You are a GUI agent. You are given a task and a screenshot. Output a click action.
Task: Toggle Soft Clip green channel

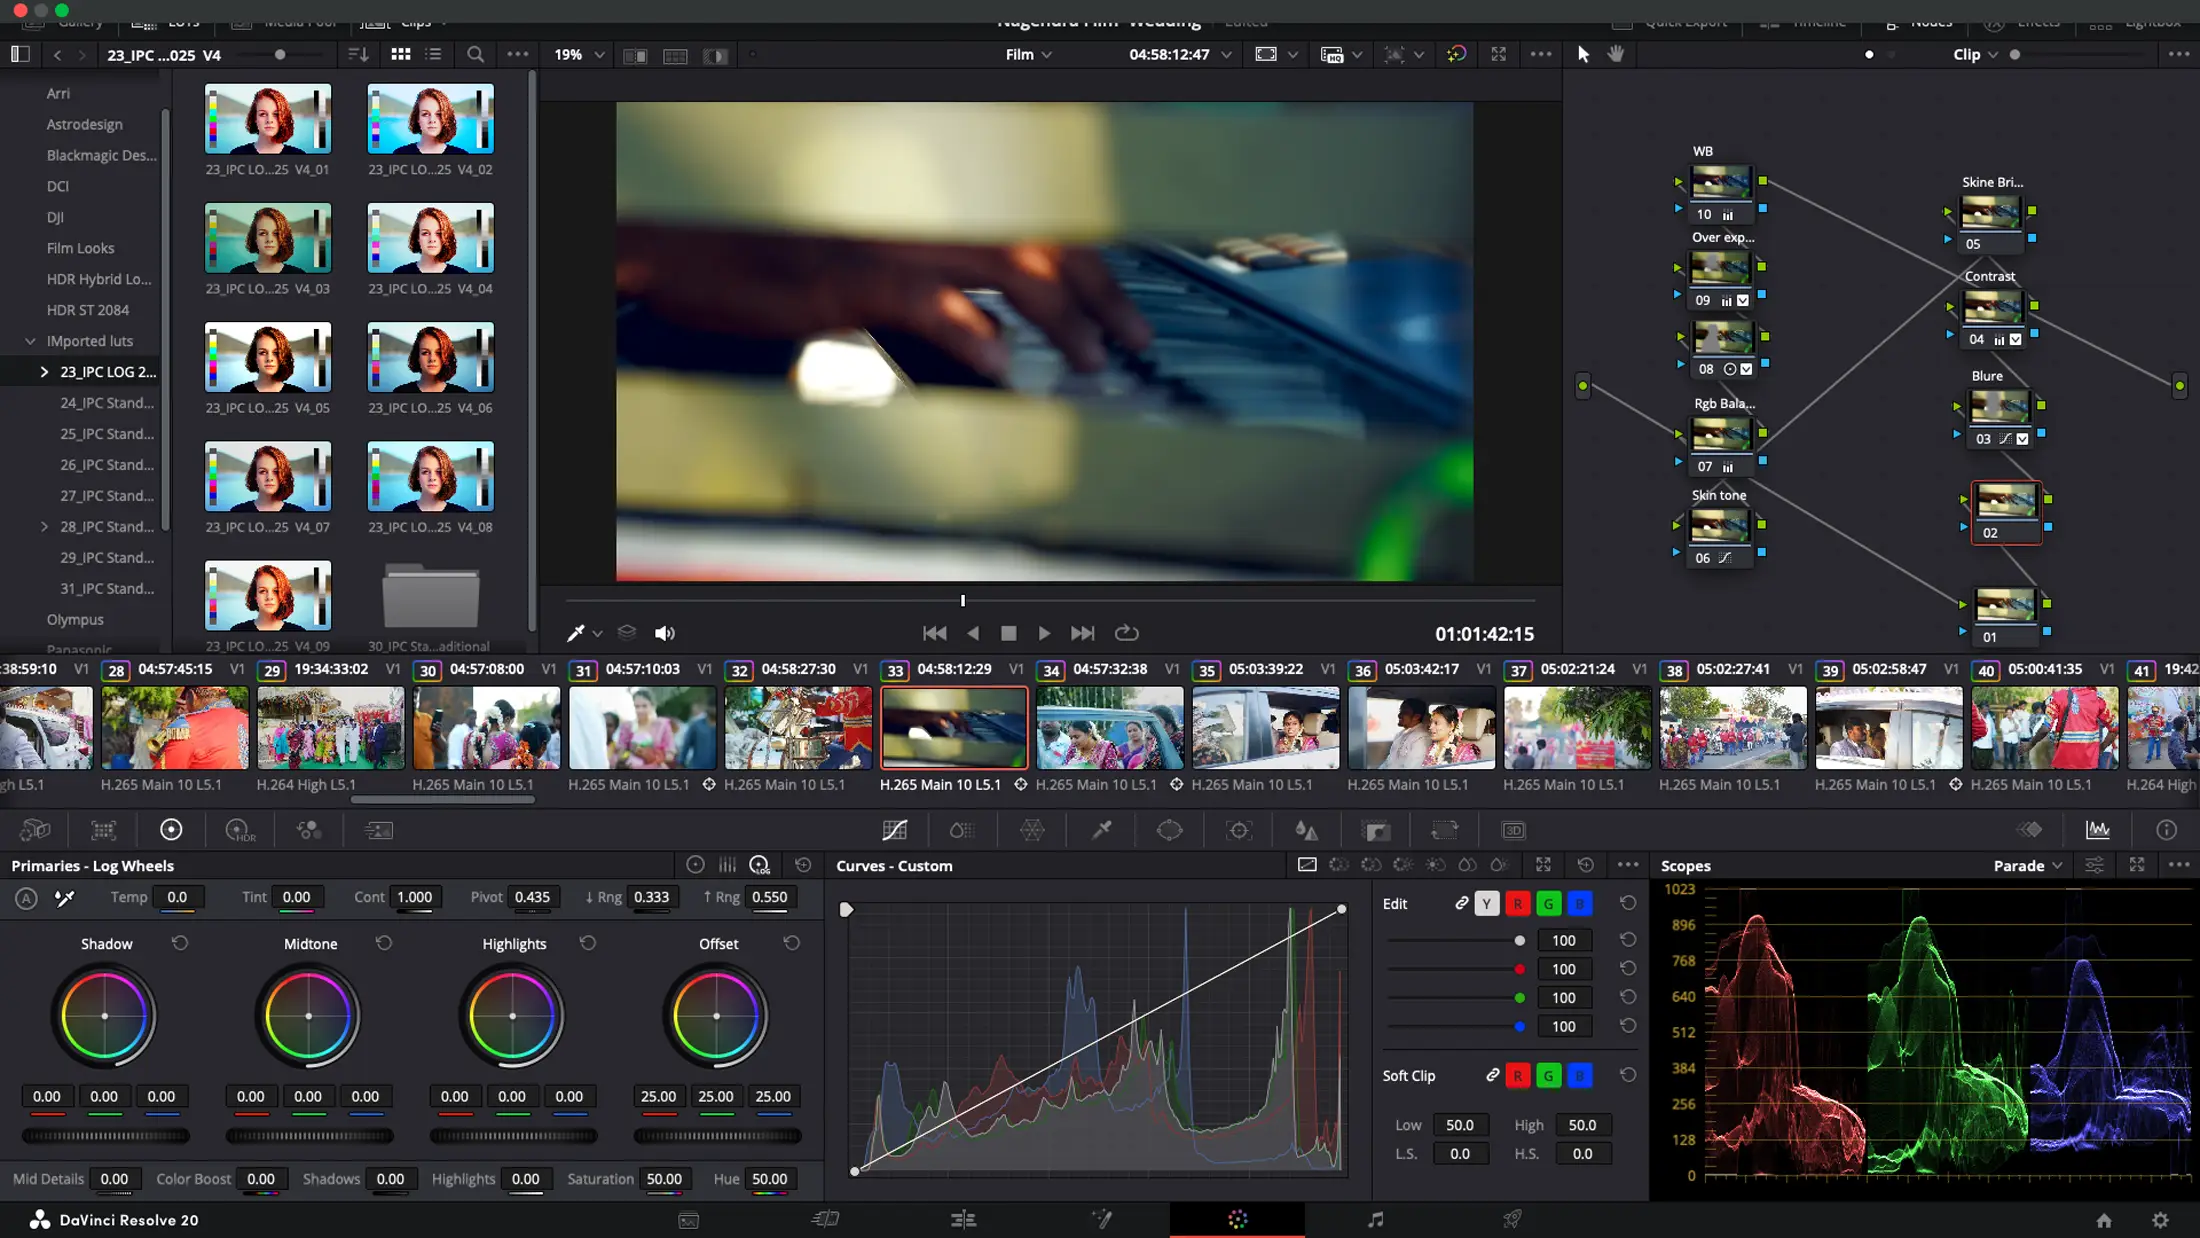tap(1549, 1076)
